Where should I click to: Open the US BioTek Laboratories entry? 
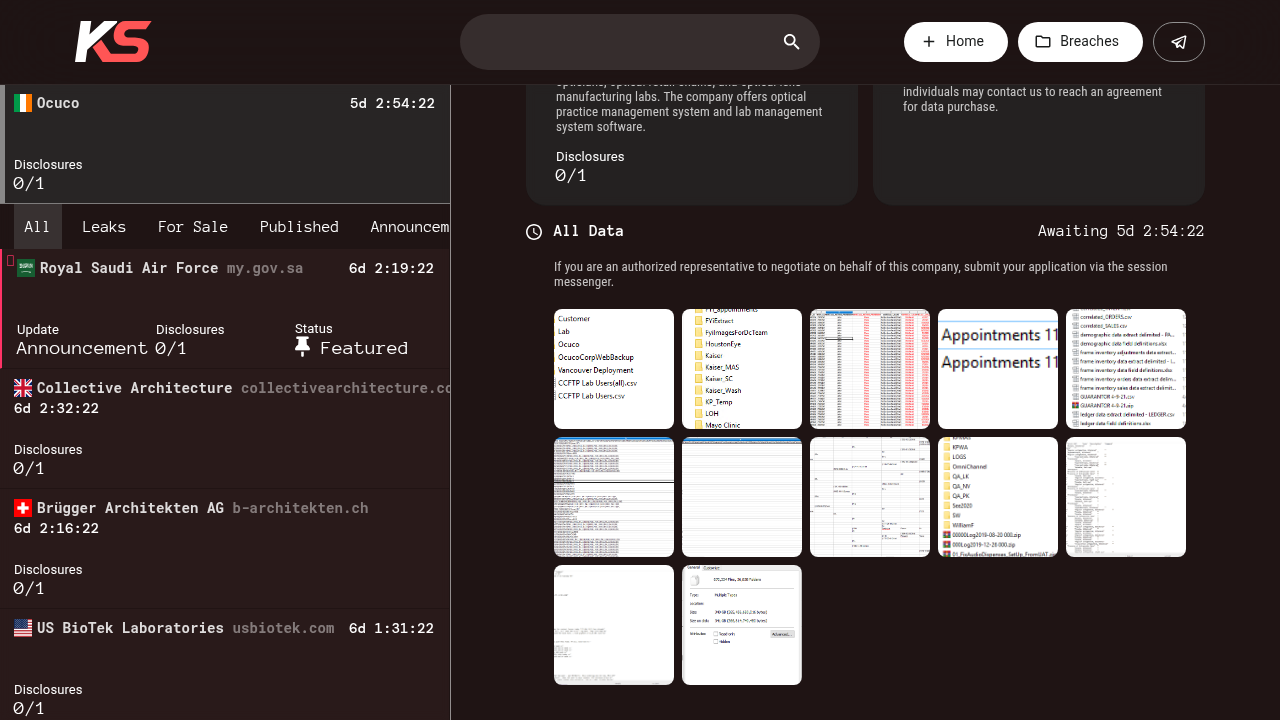point(225,665)
